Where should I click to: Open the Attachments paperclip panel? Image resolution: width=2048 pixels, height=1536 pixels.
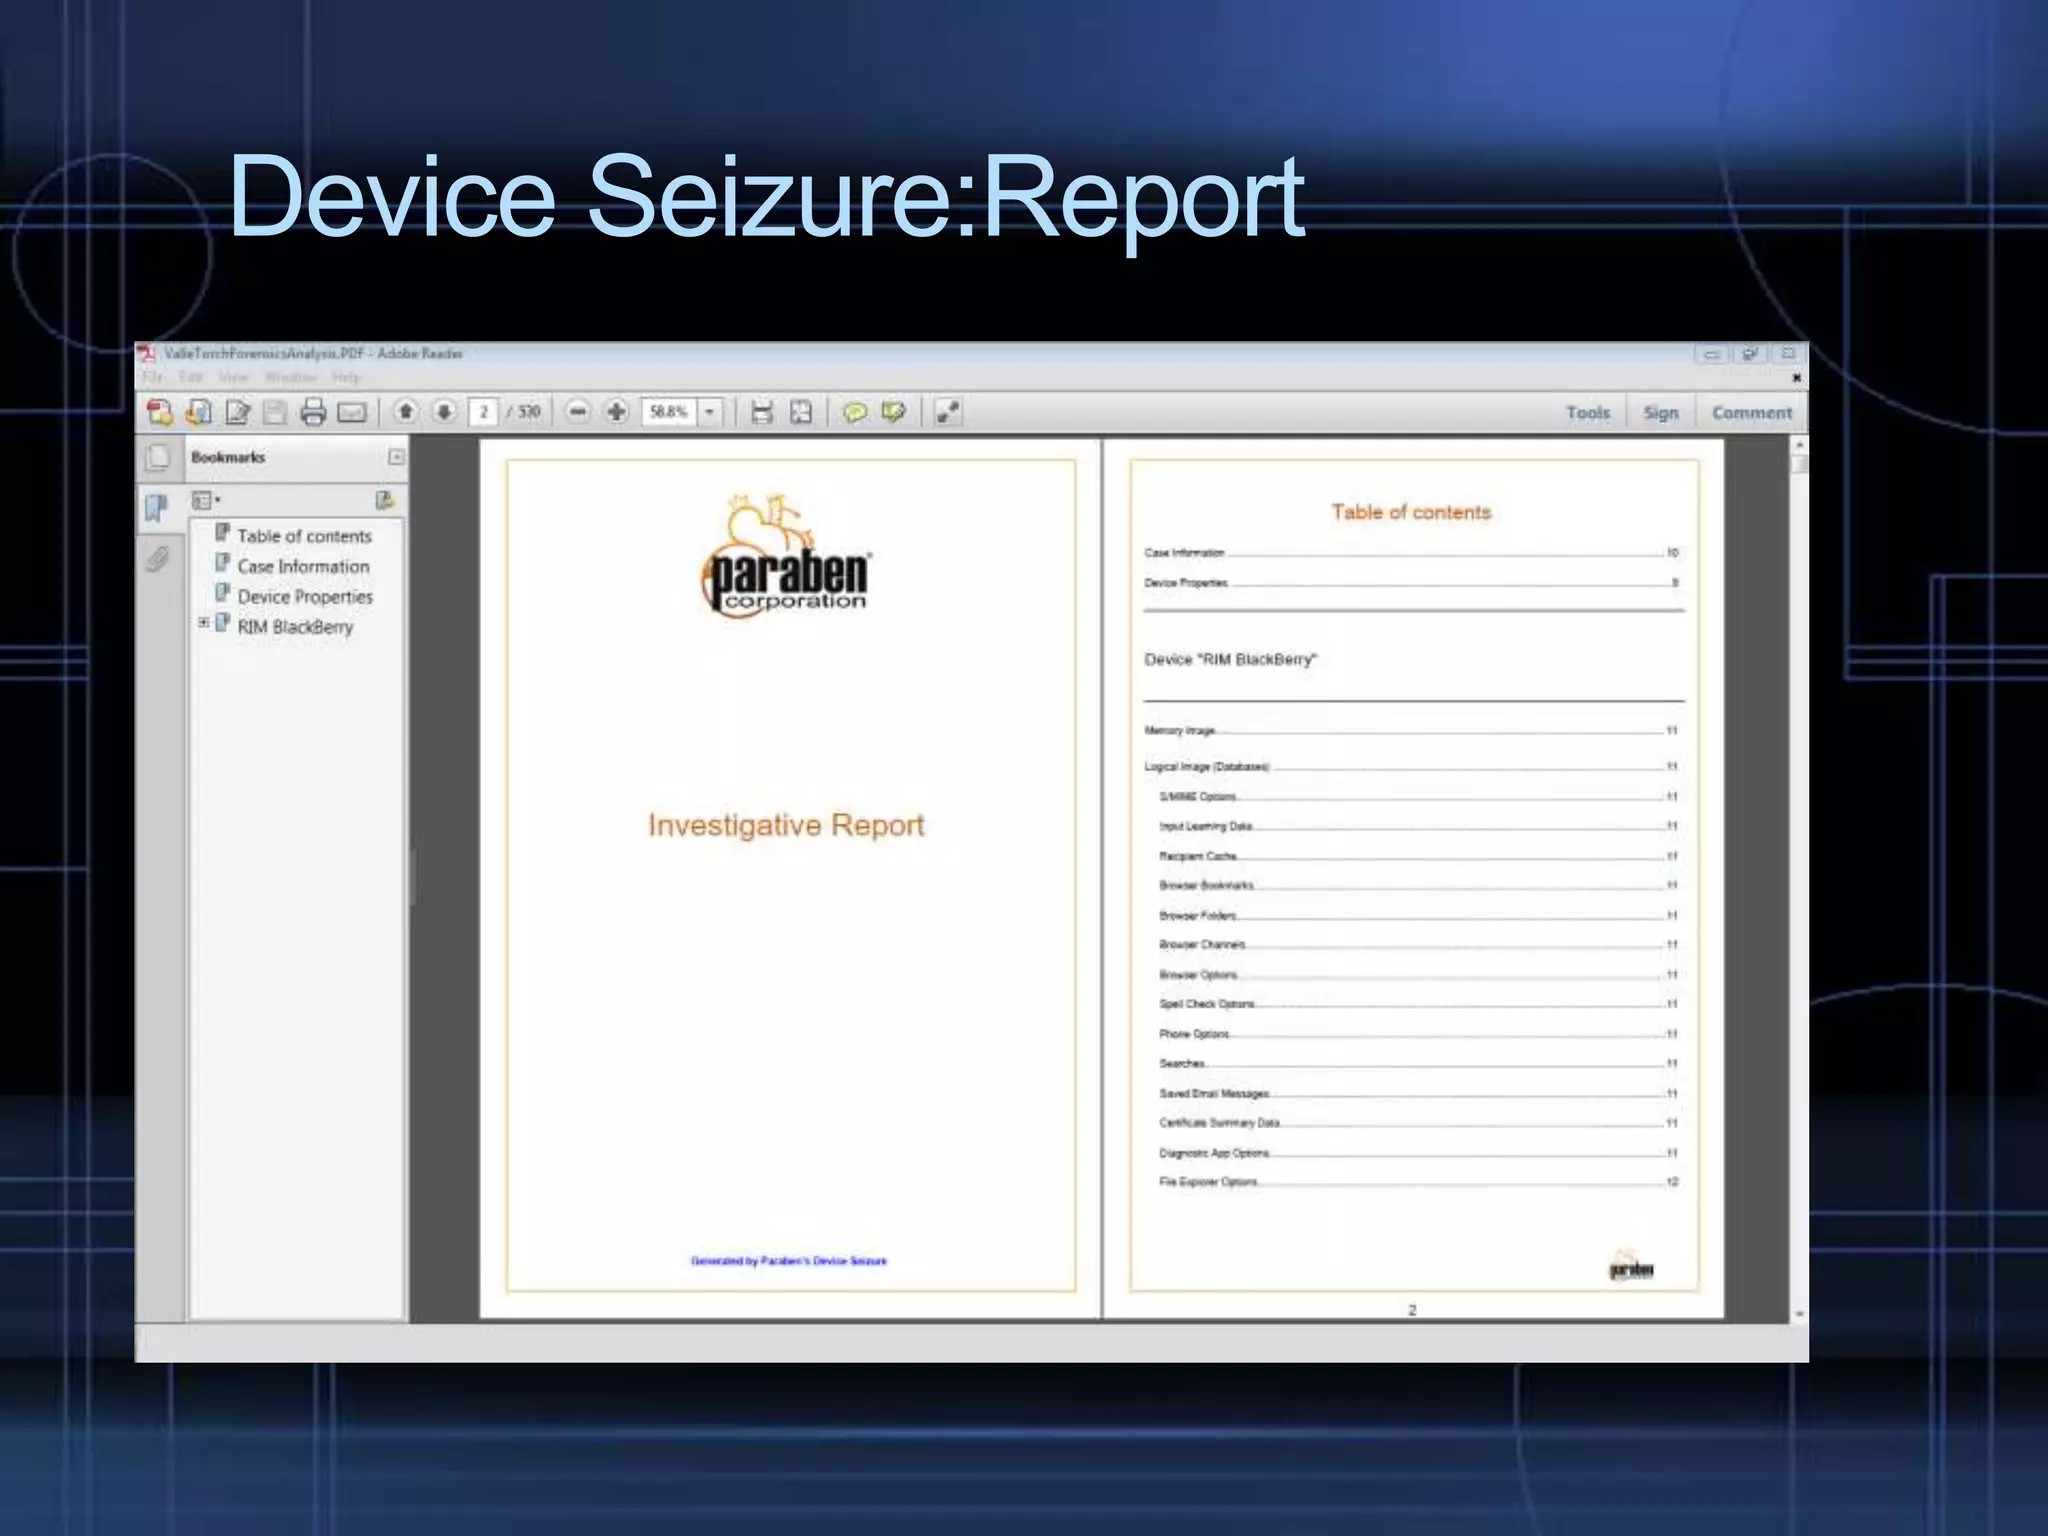[158, 558]
